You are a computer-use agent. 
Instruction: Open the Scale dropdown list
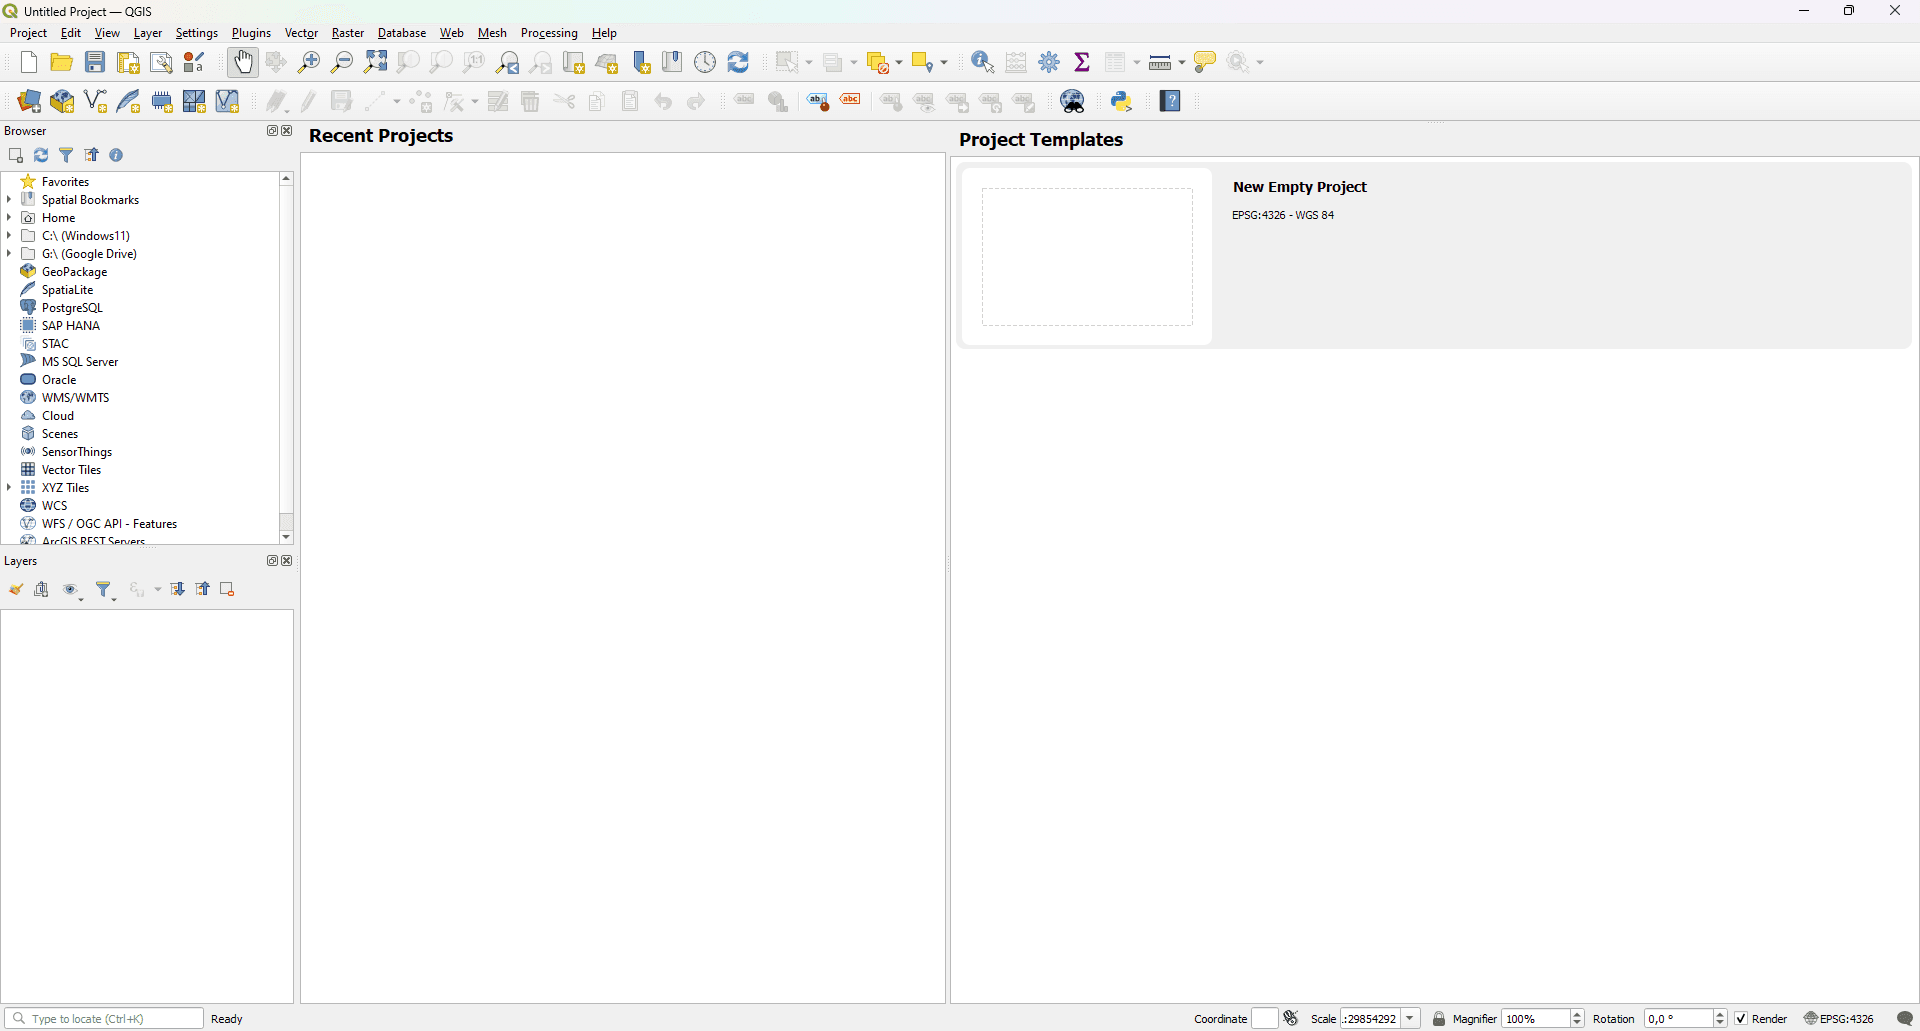coord(1411,1019)
